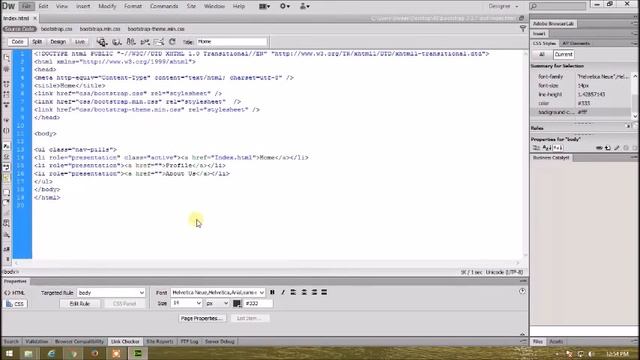The image size is (640, 360).
Task: Toggle Live view
Action: click(80, 42)
